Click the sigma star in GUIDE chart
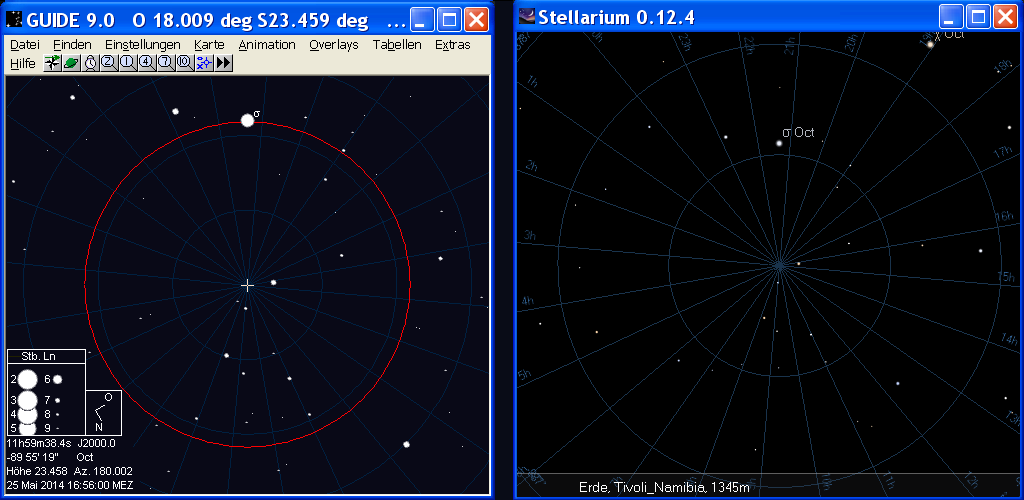Image resolution: width=1024 pixels, height=500 pixels. point(247,121)
